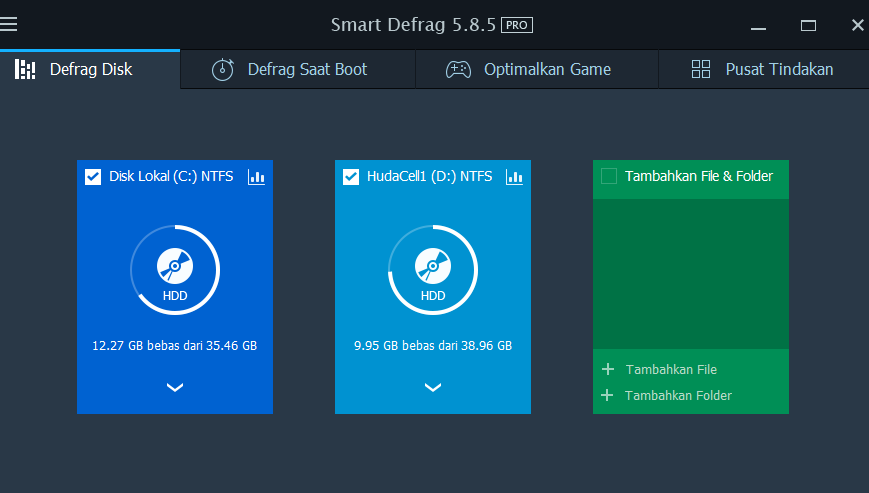Open the Defrag Saat Boot tab
Screen dimensions: 869x493
click(x=298, y=69)
